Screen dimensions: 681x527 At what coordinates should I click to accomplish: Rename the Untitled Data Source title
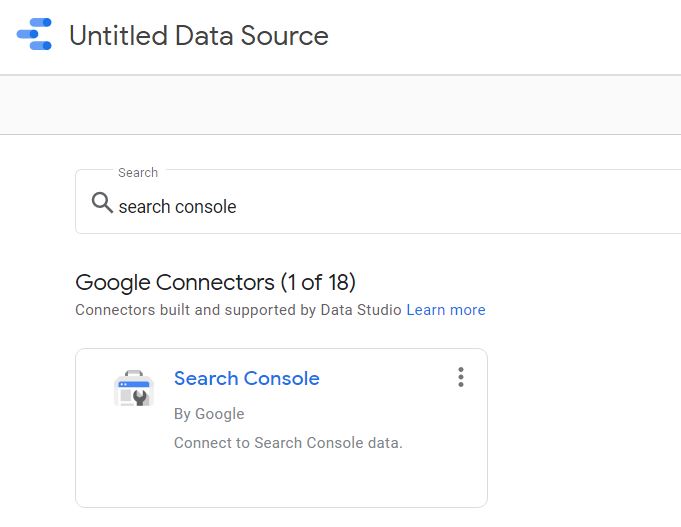(x=199, y=35)
